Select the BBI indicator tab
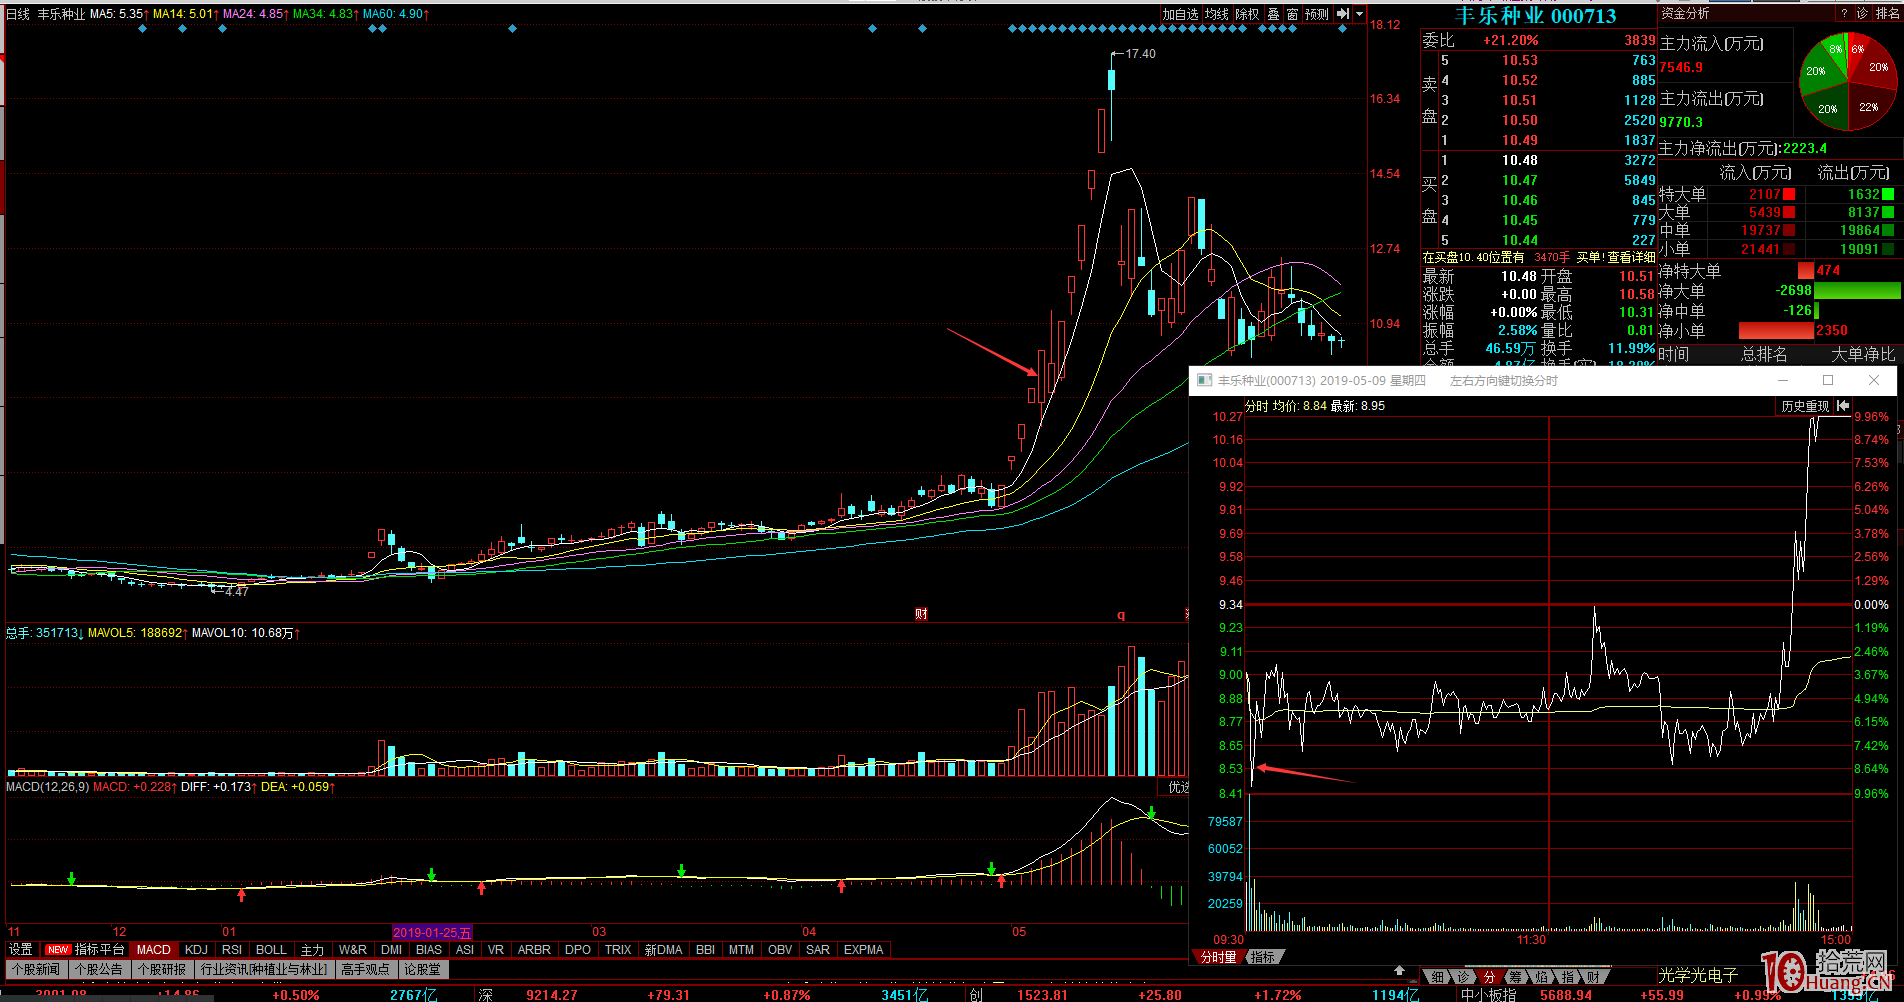The image size is (1904, 1002). pyautogui.click(x=705, y=949)
